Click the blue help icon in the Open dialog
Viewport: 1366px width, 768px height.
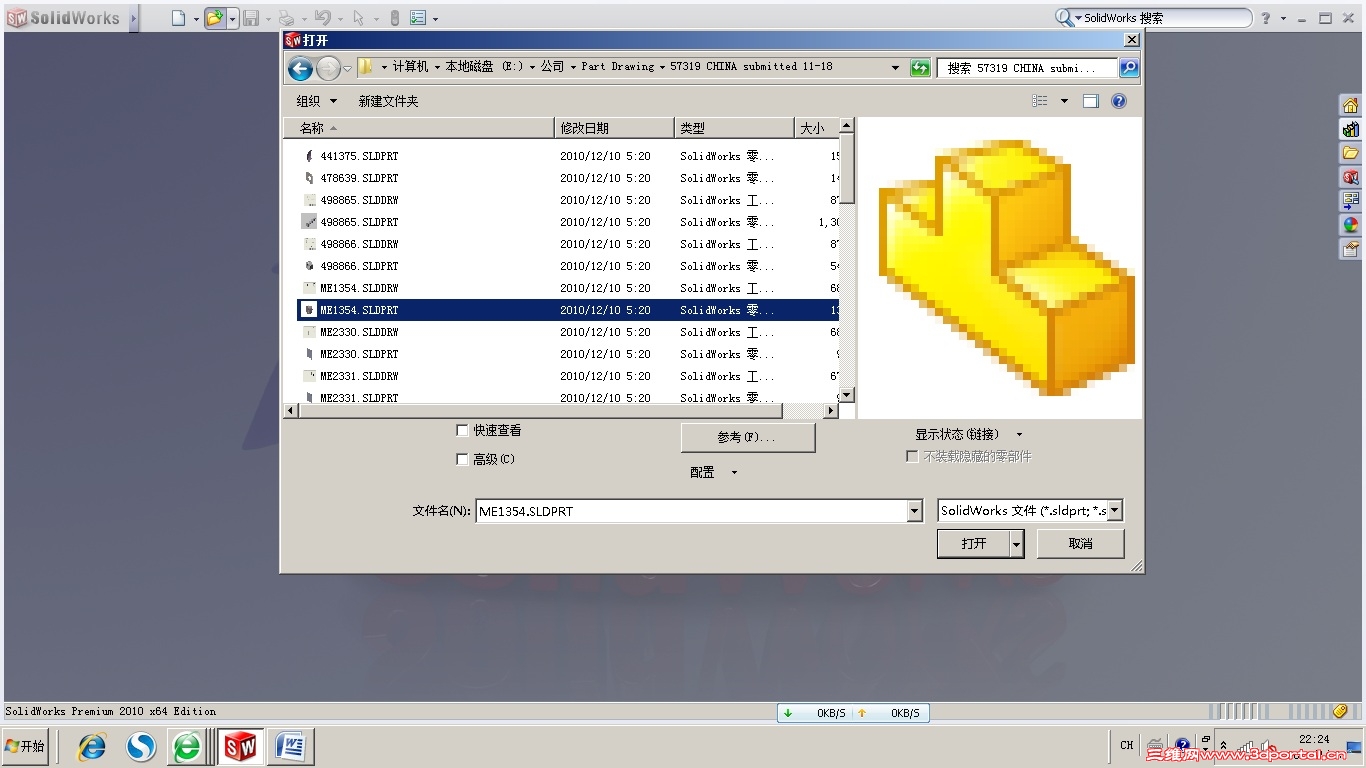(1119, 101)
